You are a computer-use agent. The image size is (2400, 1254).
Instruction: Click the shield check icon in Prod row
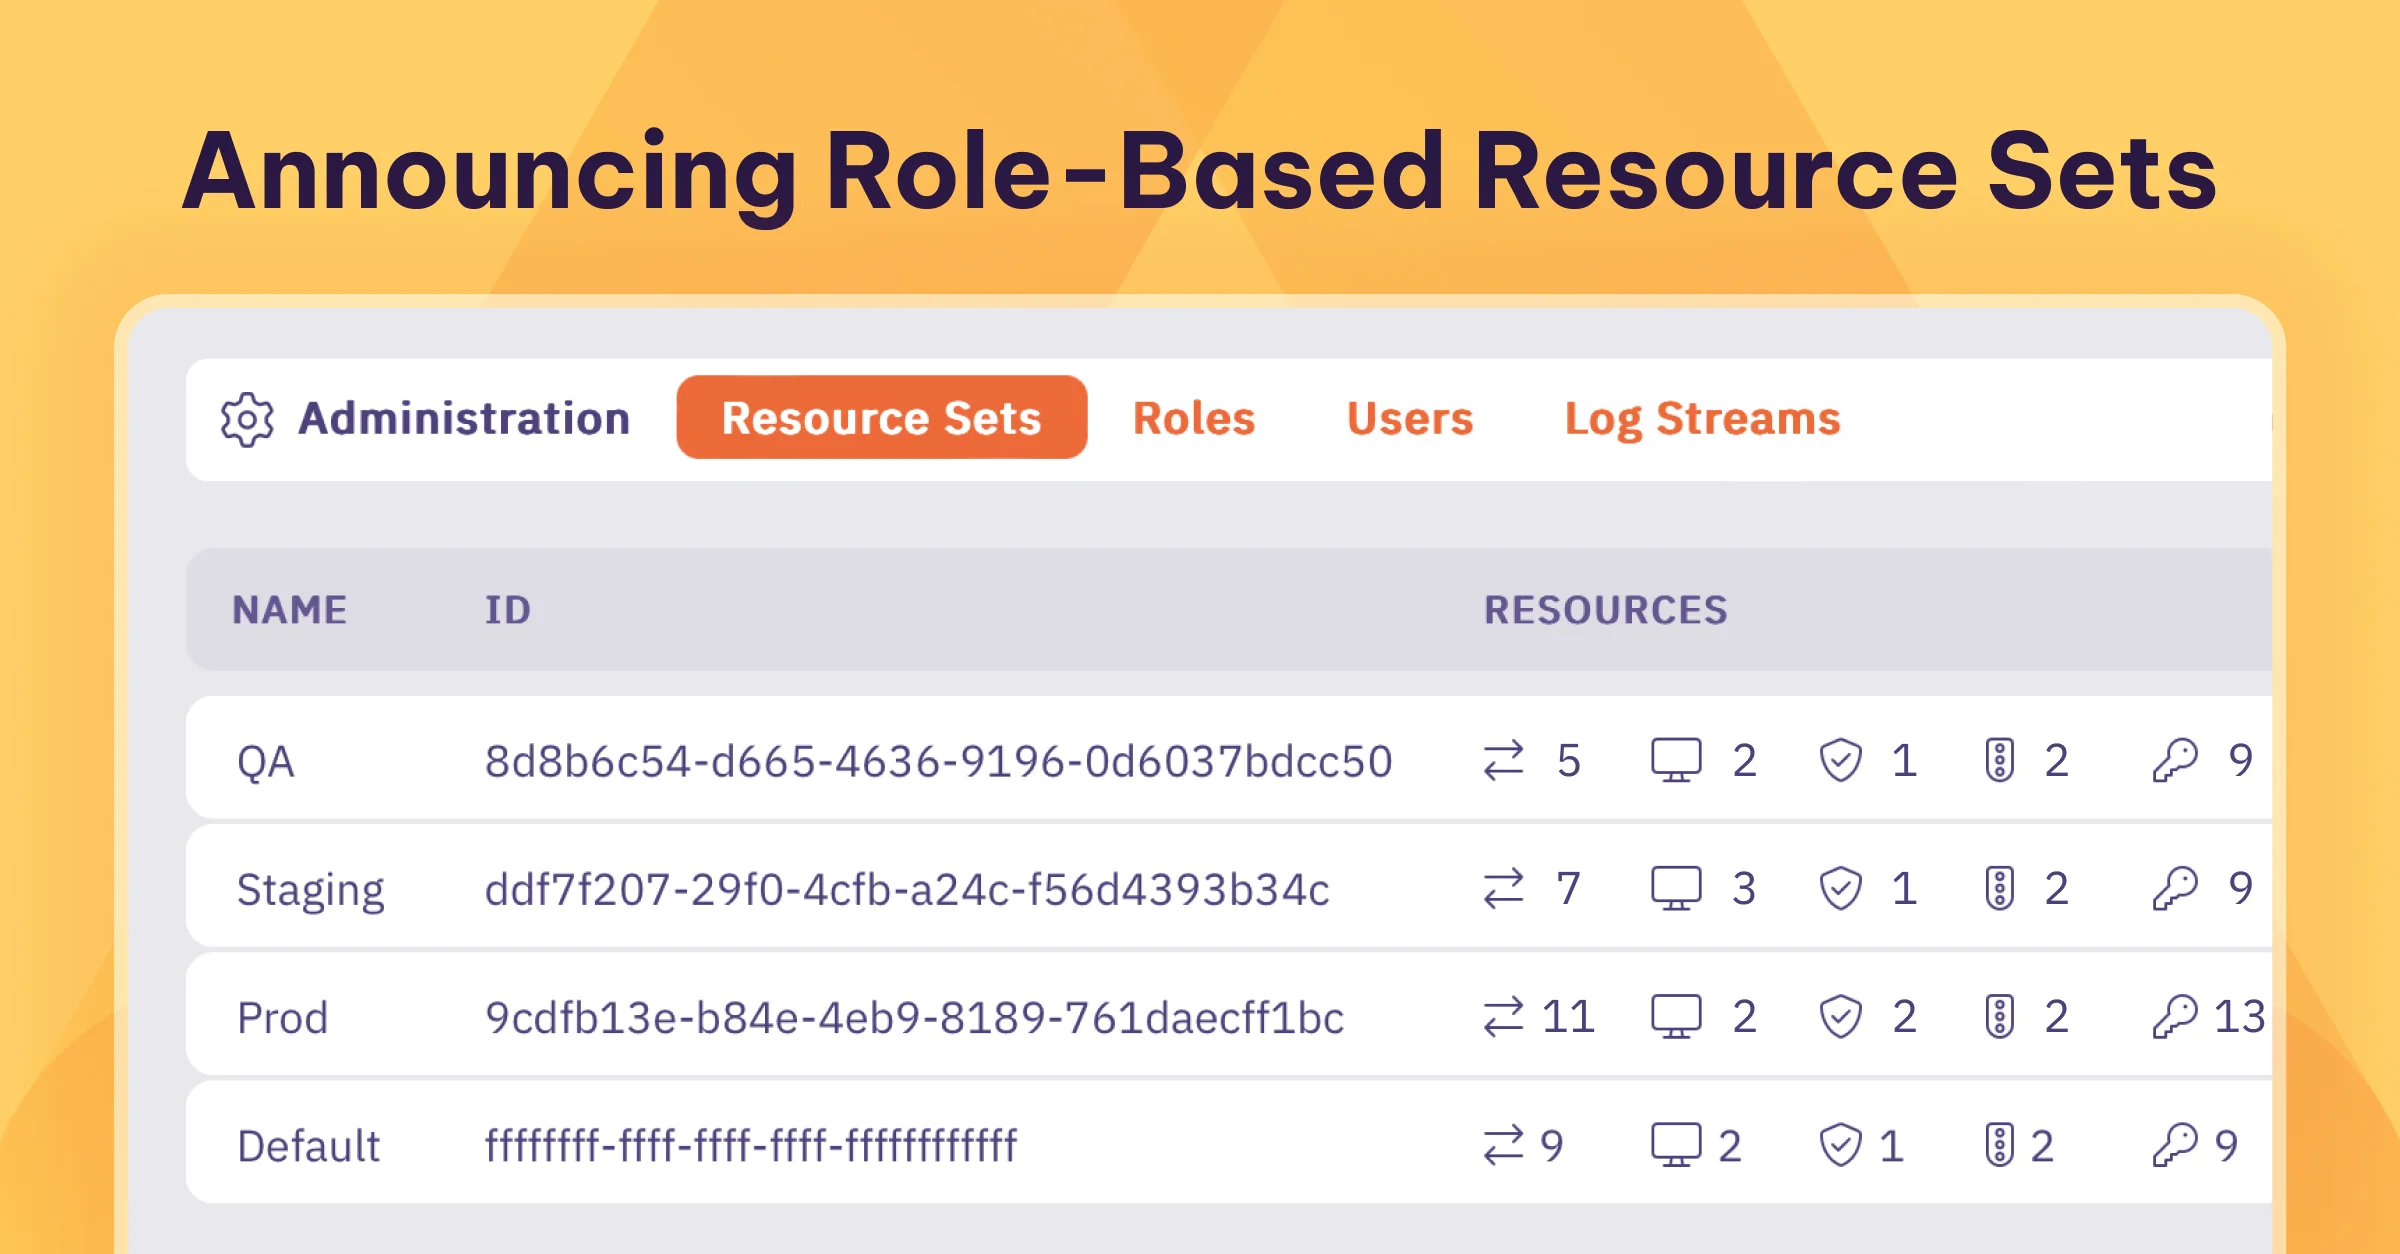tap(1840, 1016)
